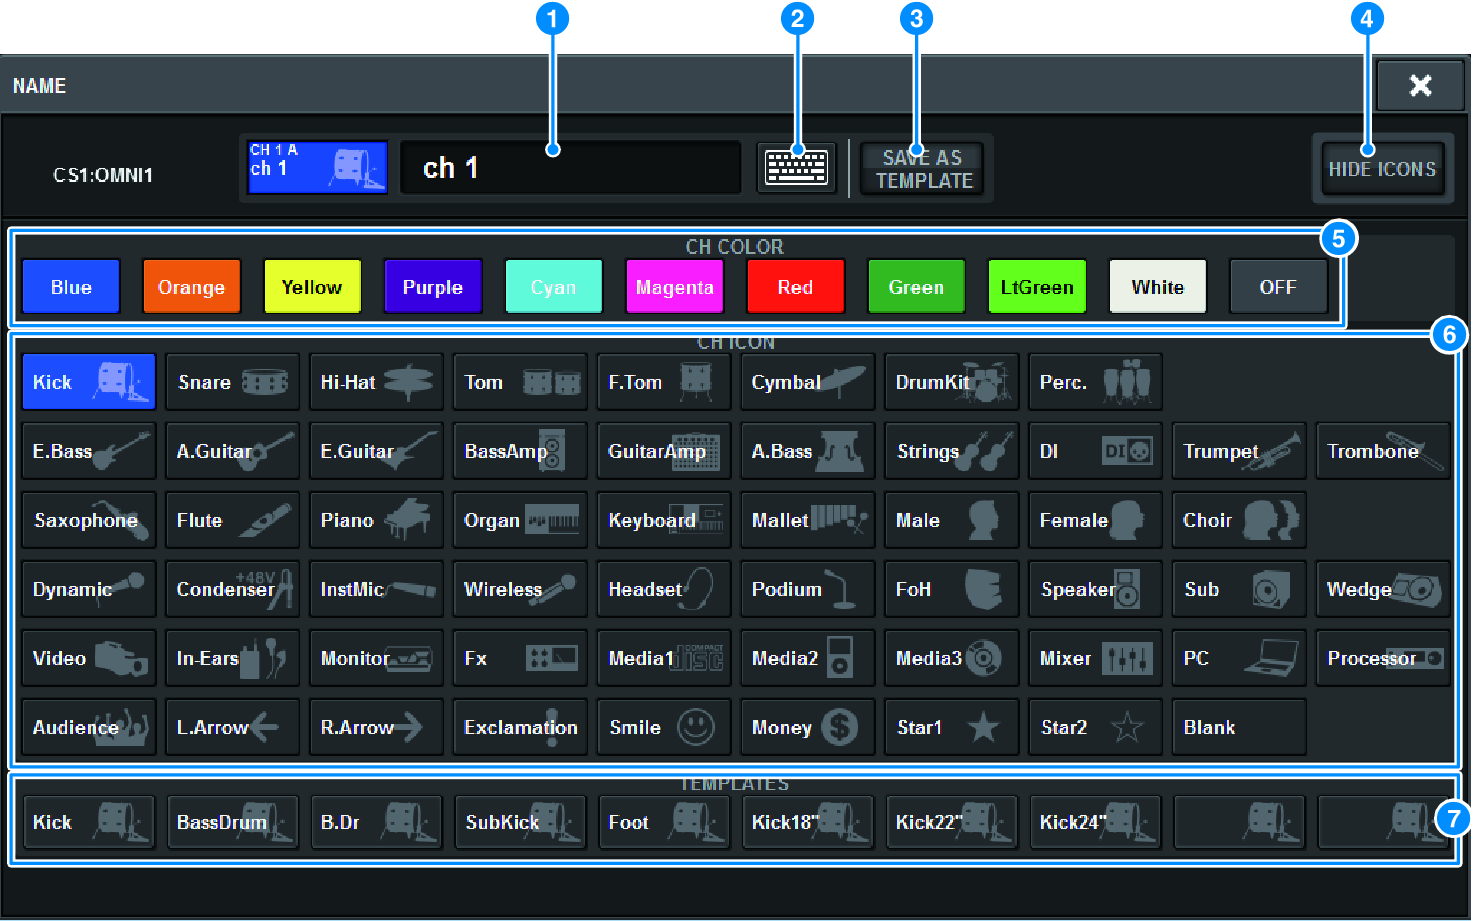Select the Snare channel icon
Viewport: 1475px width, 921px height.
pyautogui.click(x=232, y=382)
